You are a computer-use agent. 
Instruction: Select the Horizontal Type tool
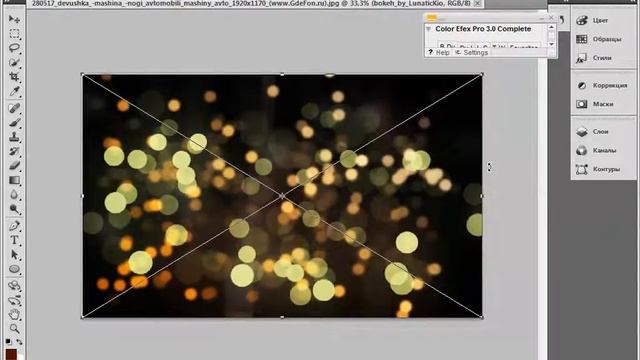coord(14,240)
